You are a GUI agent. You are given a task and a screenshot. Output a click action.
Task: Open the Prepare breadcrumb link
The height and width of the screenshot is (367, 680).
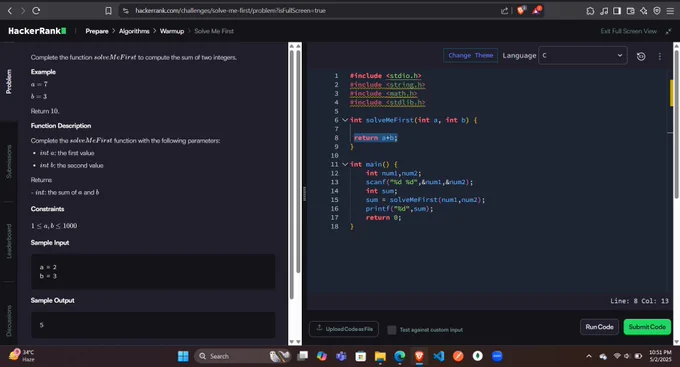pos(97,31)
